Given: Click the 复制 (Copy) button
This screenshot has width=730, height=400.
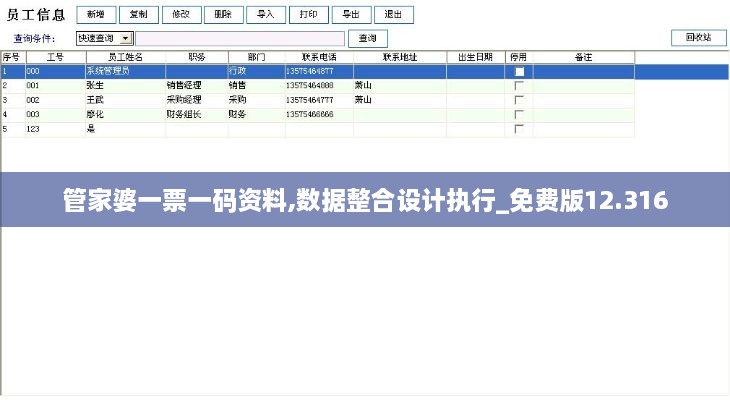Looking at the screenshot, I should pyautogui.click(x=139, y=15).
